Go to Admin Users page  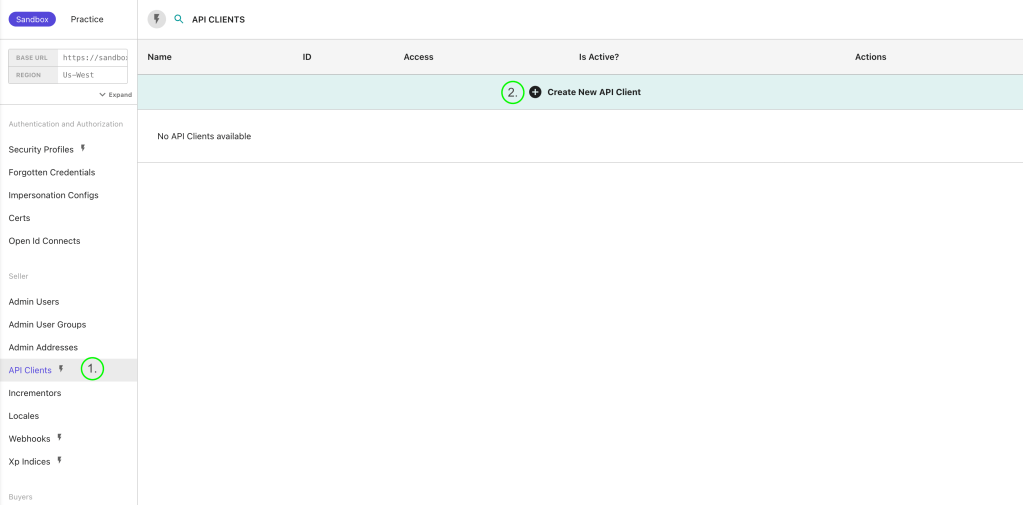pyautogui.click(x=34, y=301)
